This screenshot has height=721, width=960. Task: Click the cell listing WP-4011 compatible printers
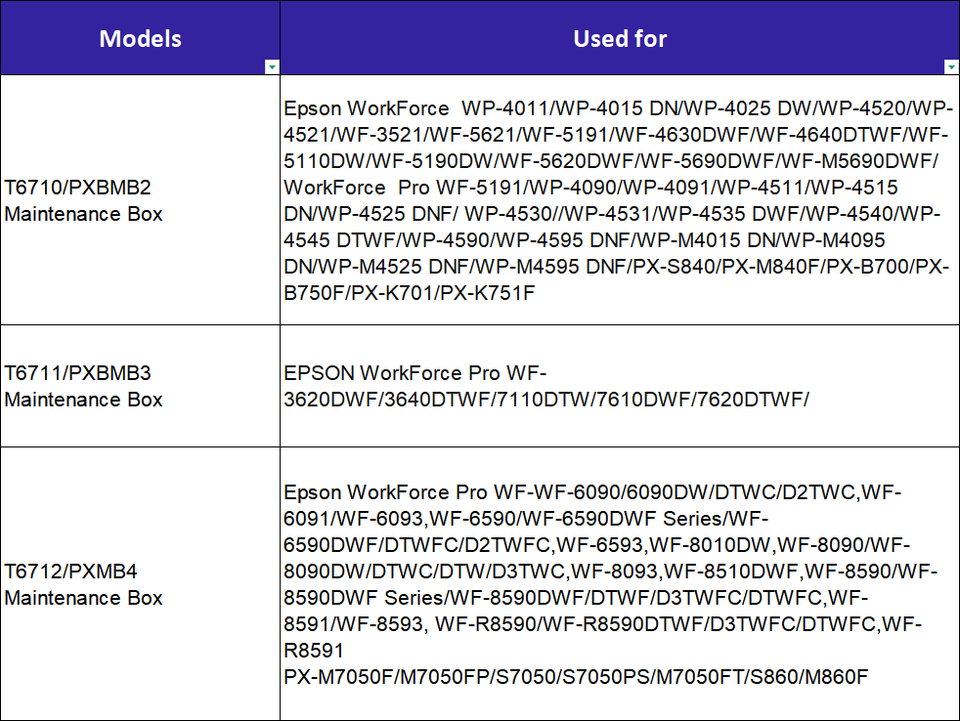[620, 200]
